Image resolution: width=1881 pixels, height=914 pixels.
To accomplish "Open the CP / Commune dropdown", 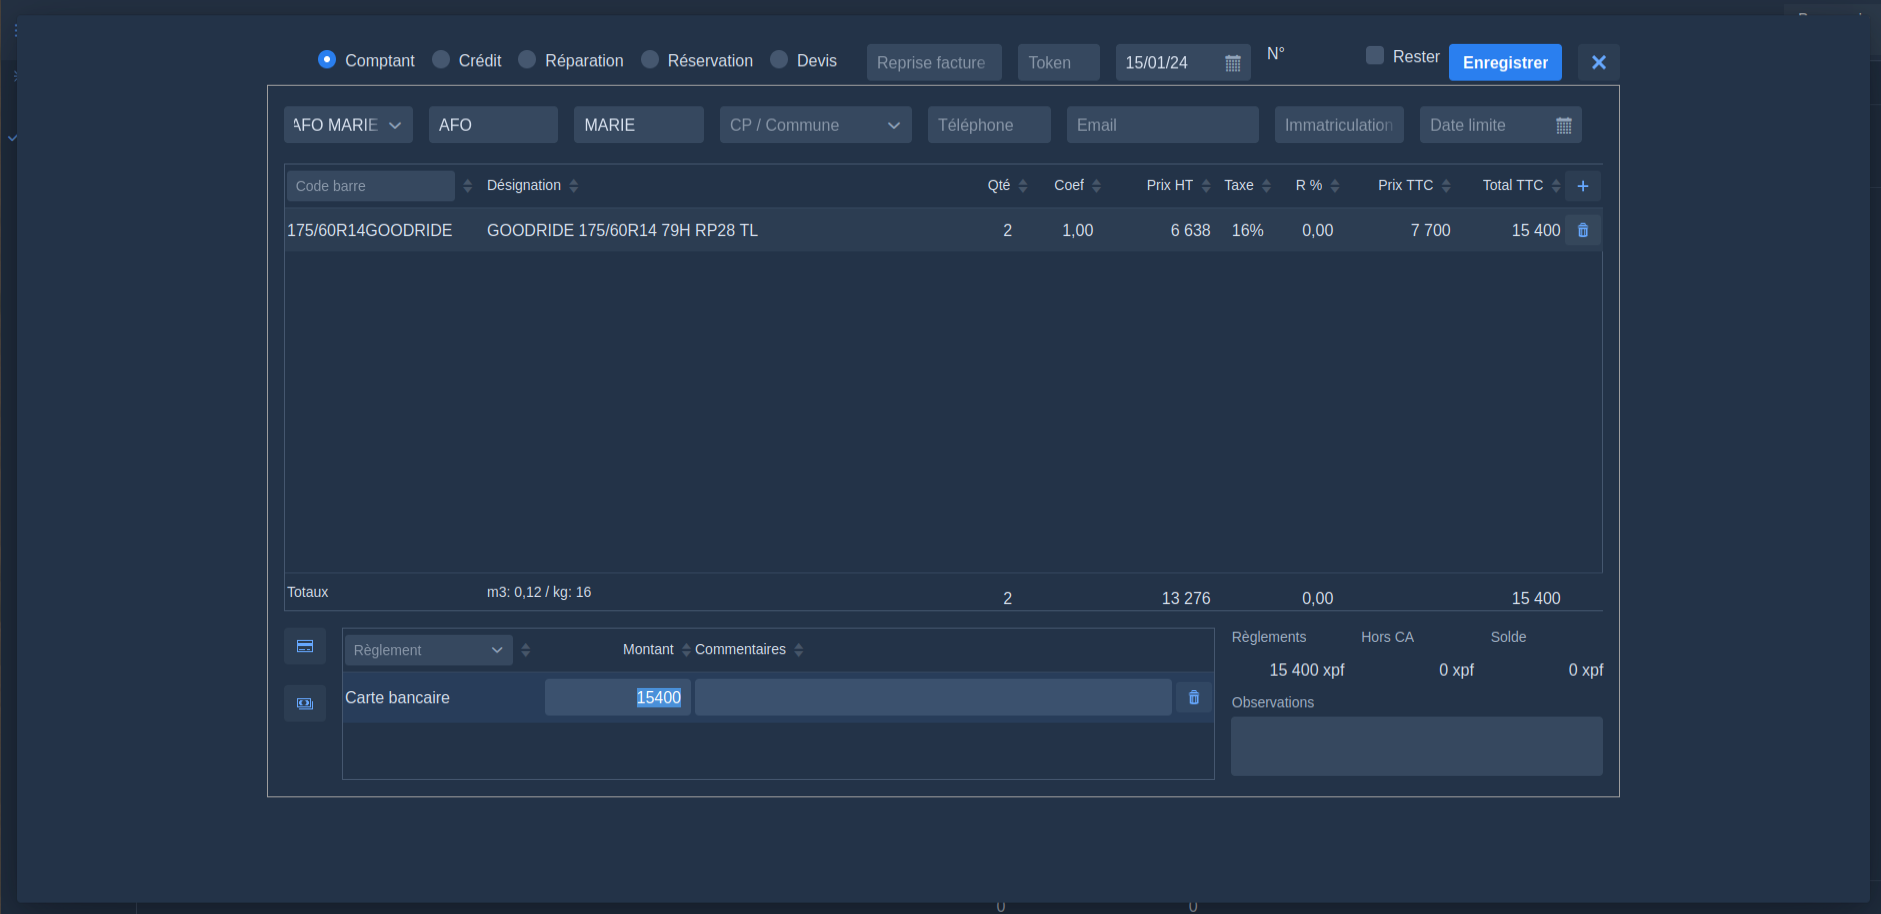I will [893, 126].
